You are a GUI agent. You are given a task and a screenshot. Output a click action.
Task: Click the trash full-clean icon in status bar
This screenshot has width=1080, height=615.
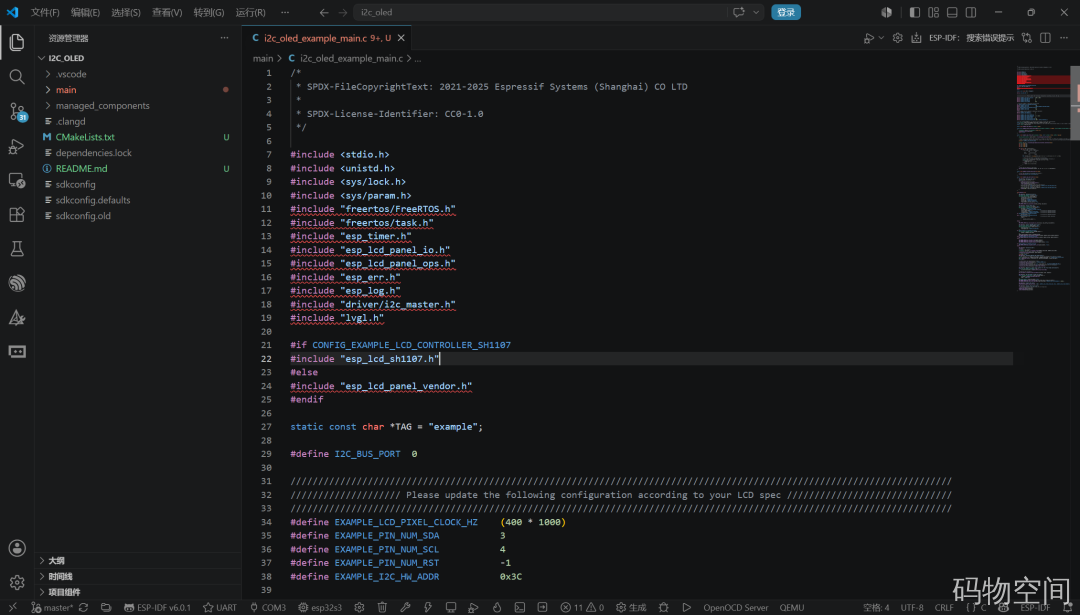(382, 607)
